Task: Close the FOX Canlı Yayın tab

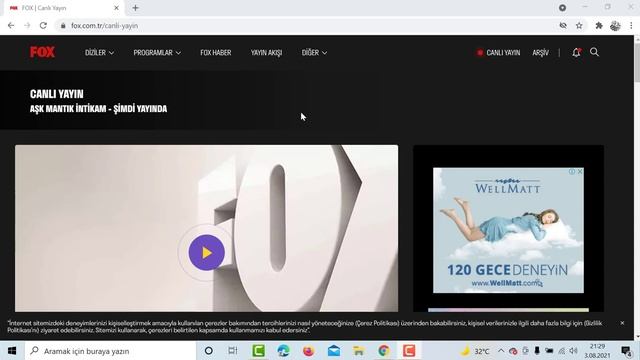Action: click(x=116, y=8)
